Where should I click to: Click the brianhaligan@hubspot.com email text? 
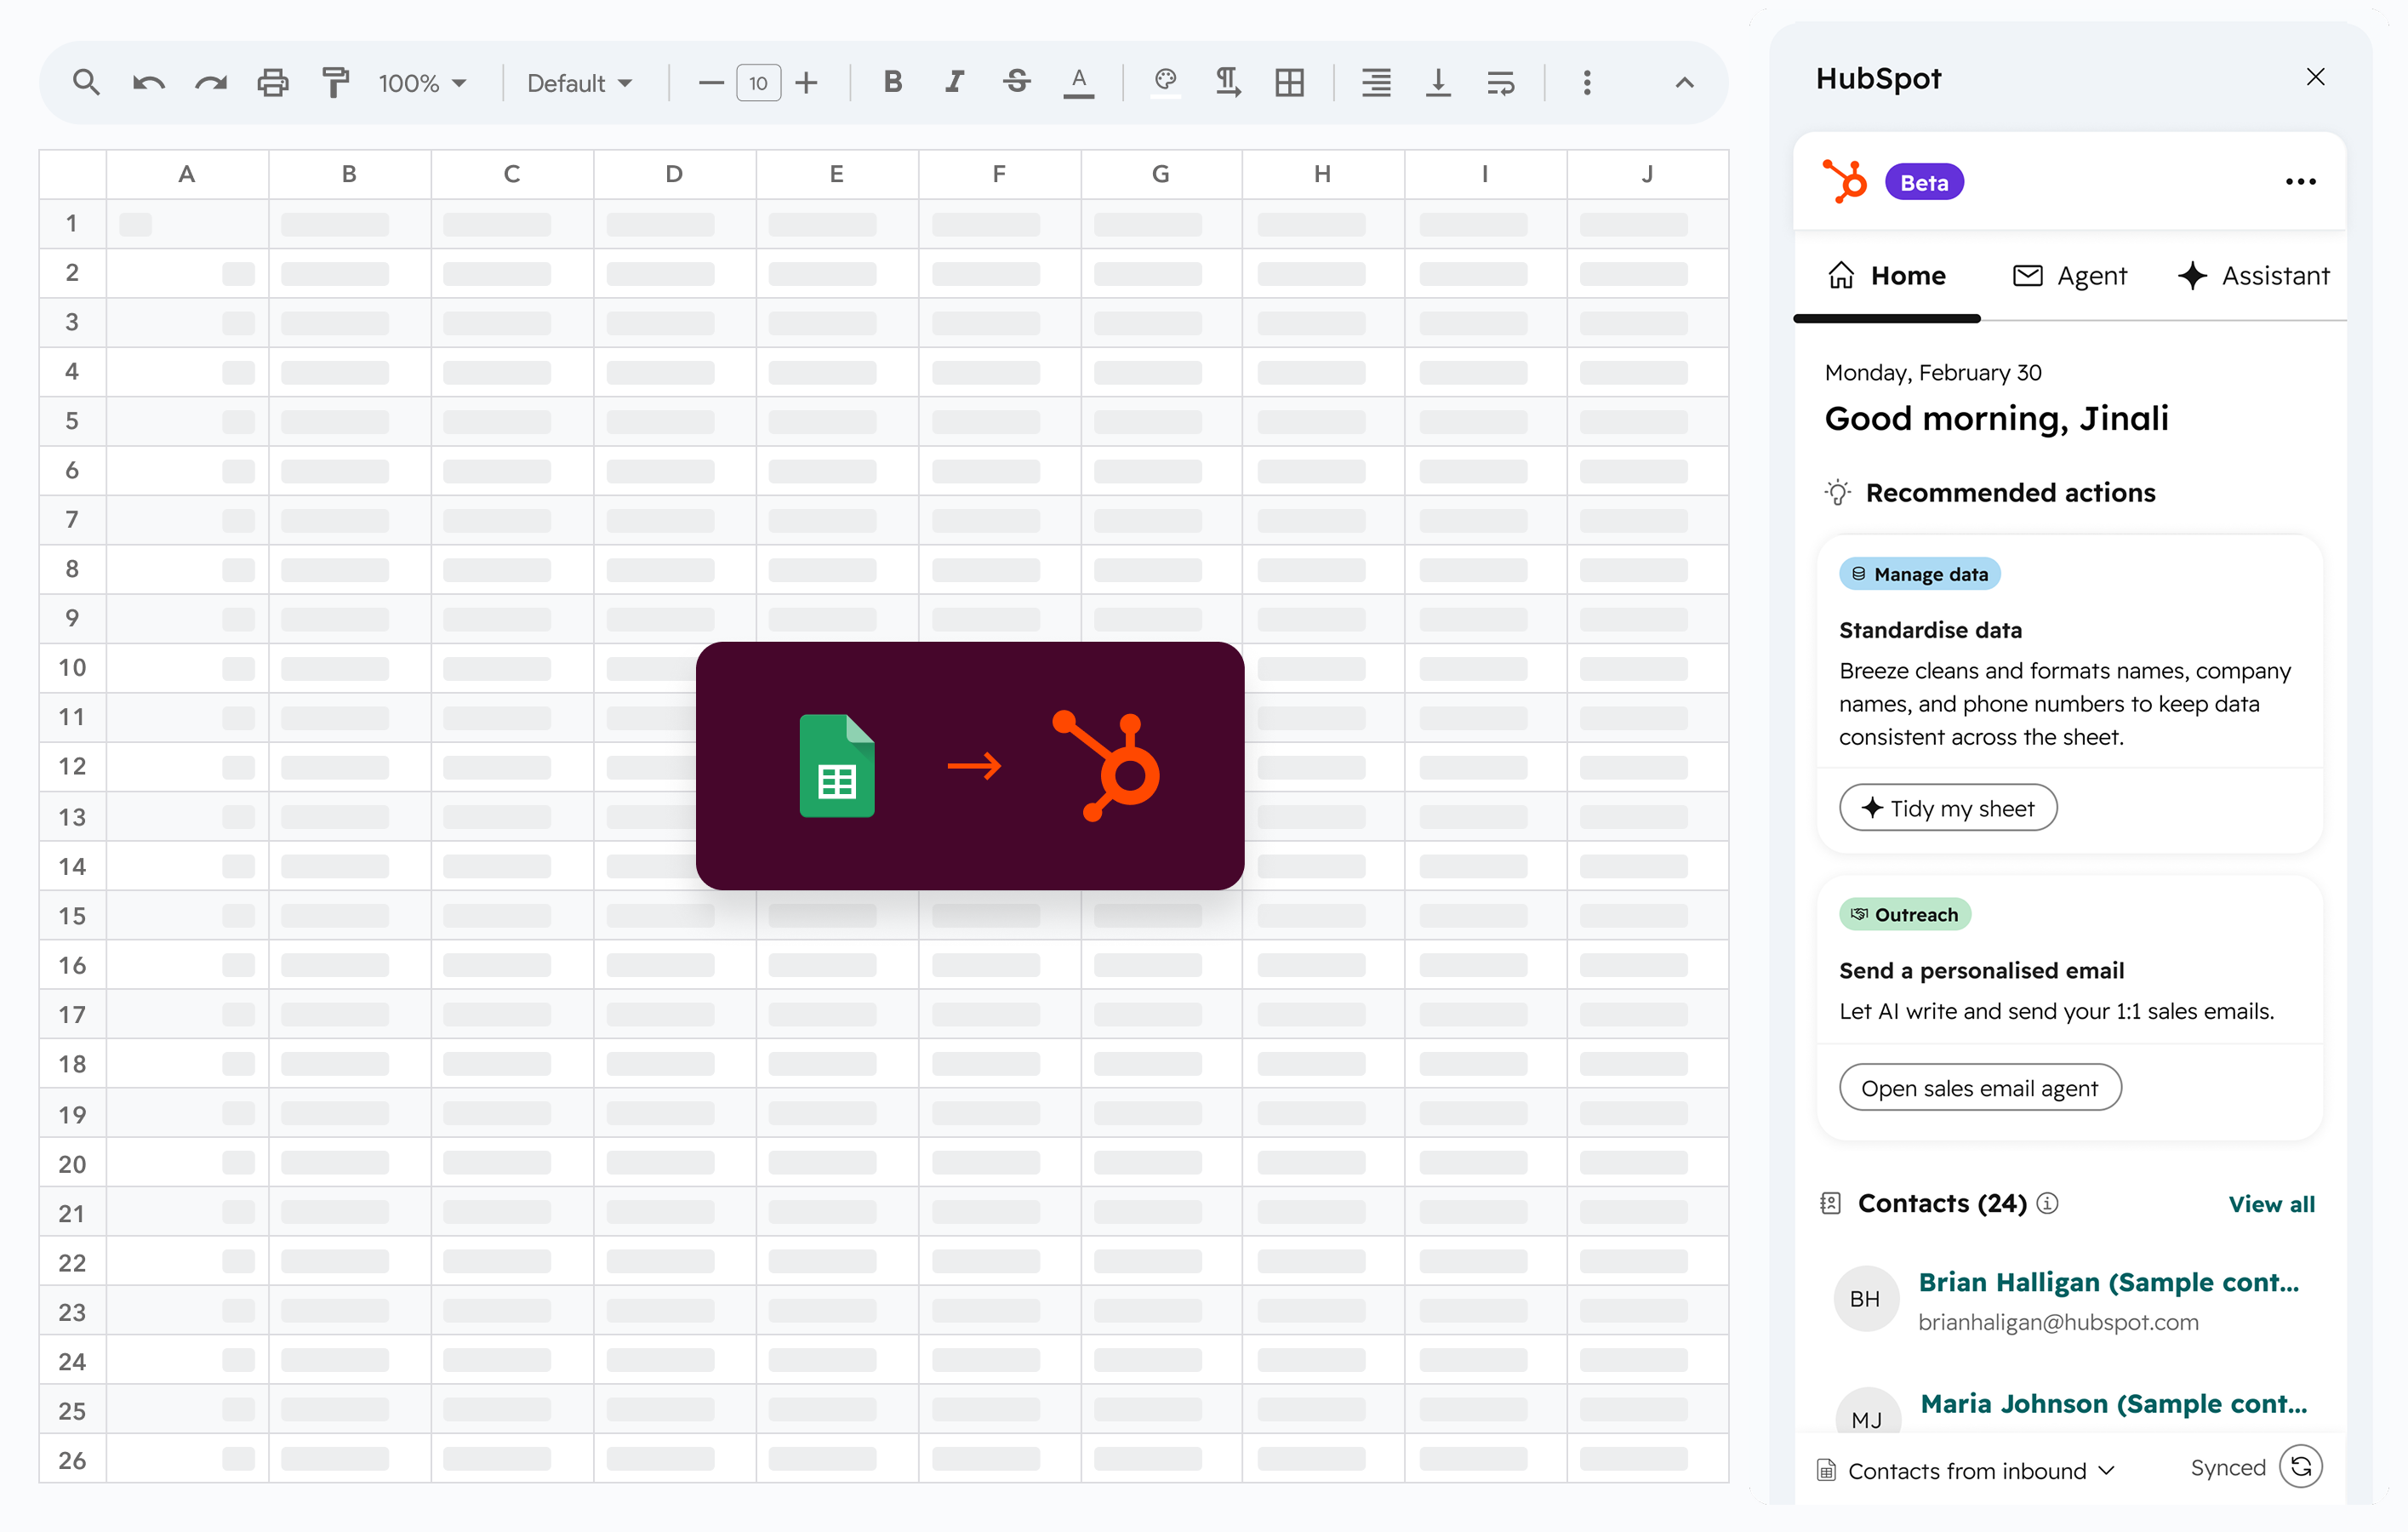(2058, 1322)
